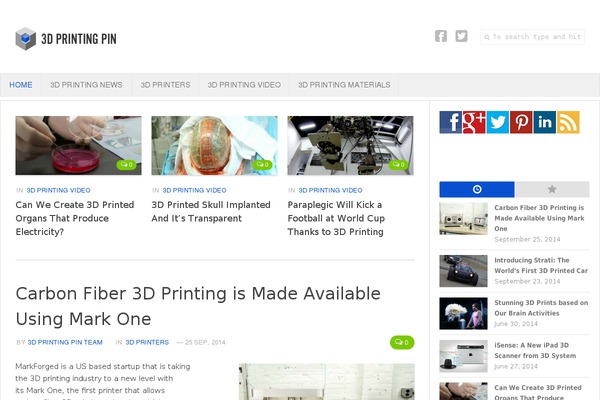The width and height of the screenshot is (600, 400).
Task: Open 3D Printing Video category above paraplegic article
Action: pos(330,190)
